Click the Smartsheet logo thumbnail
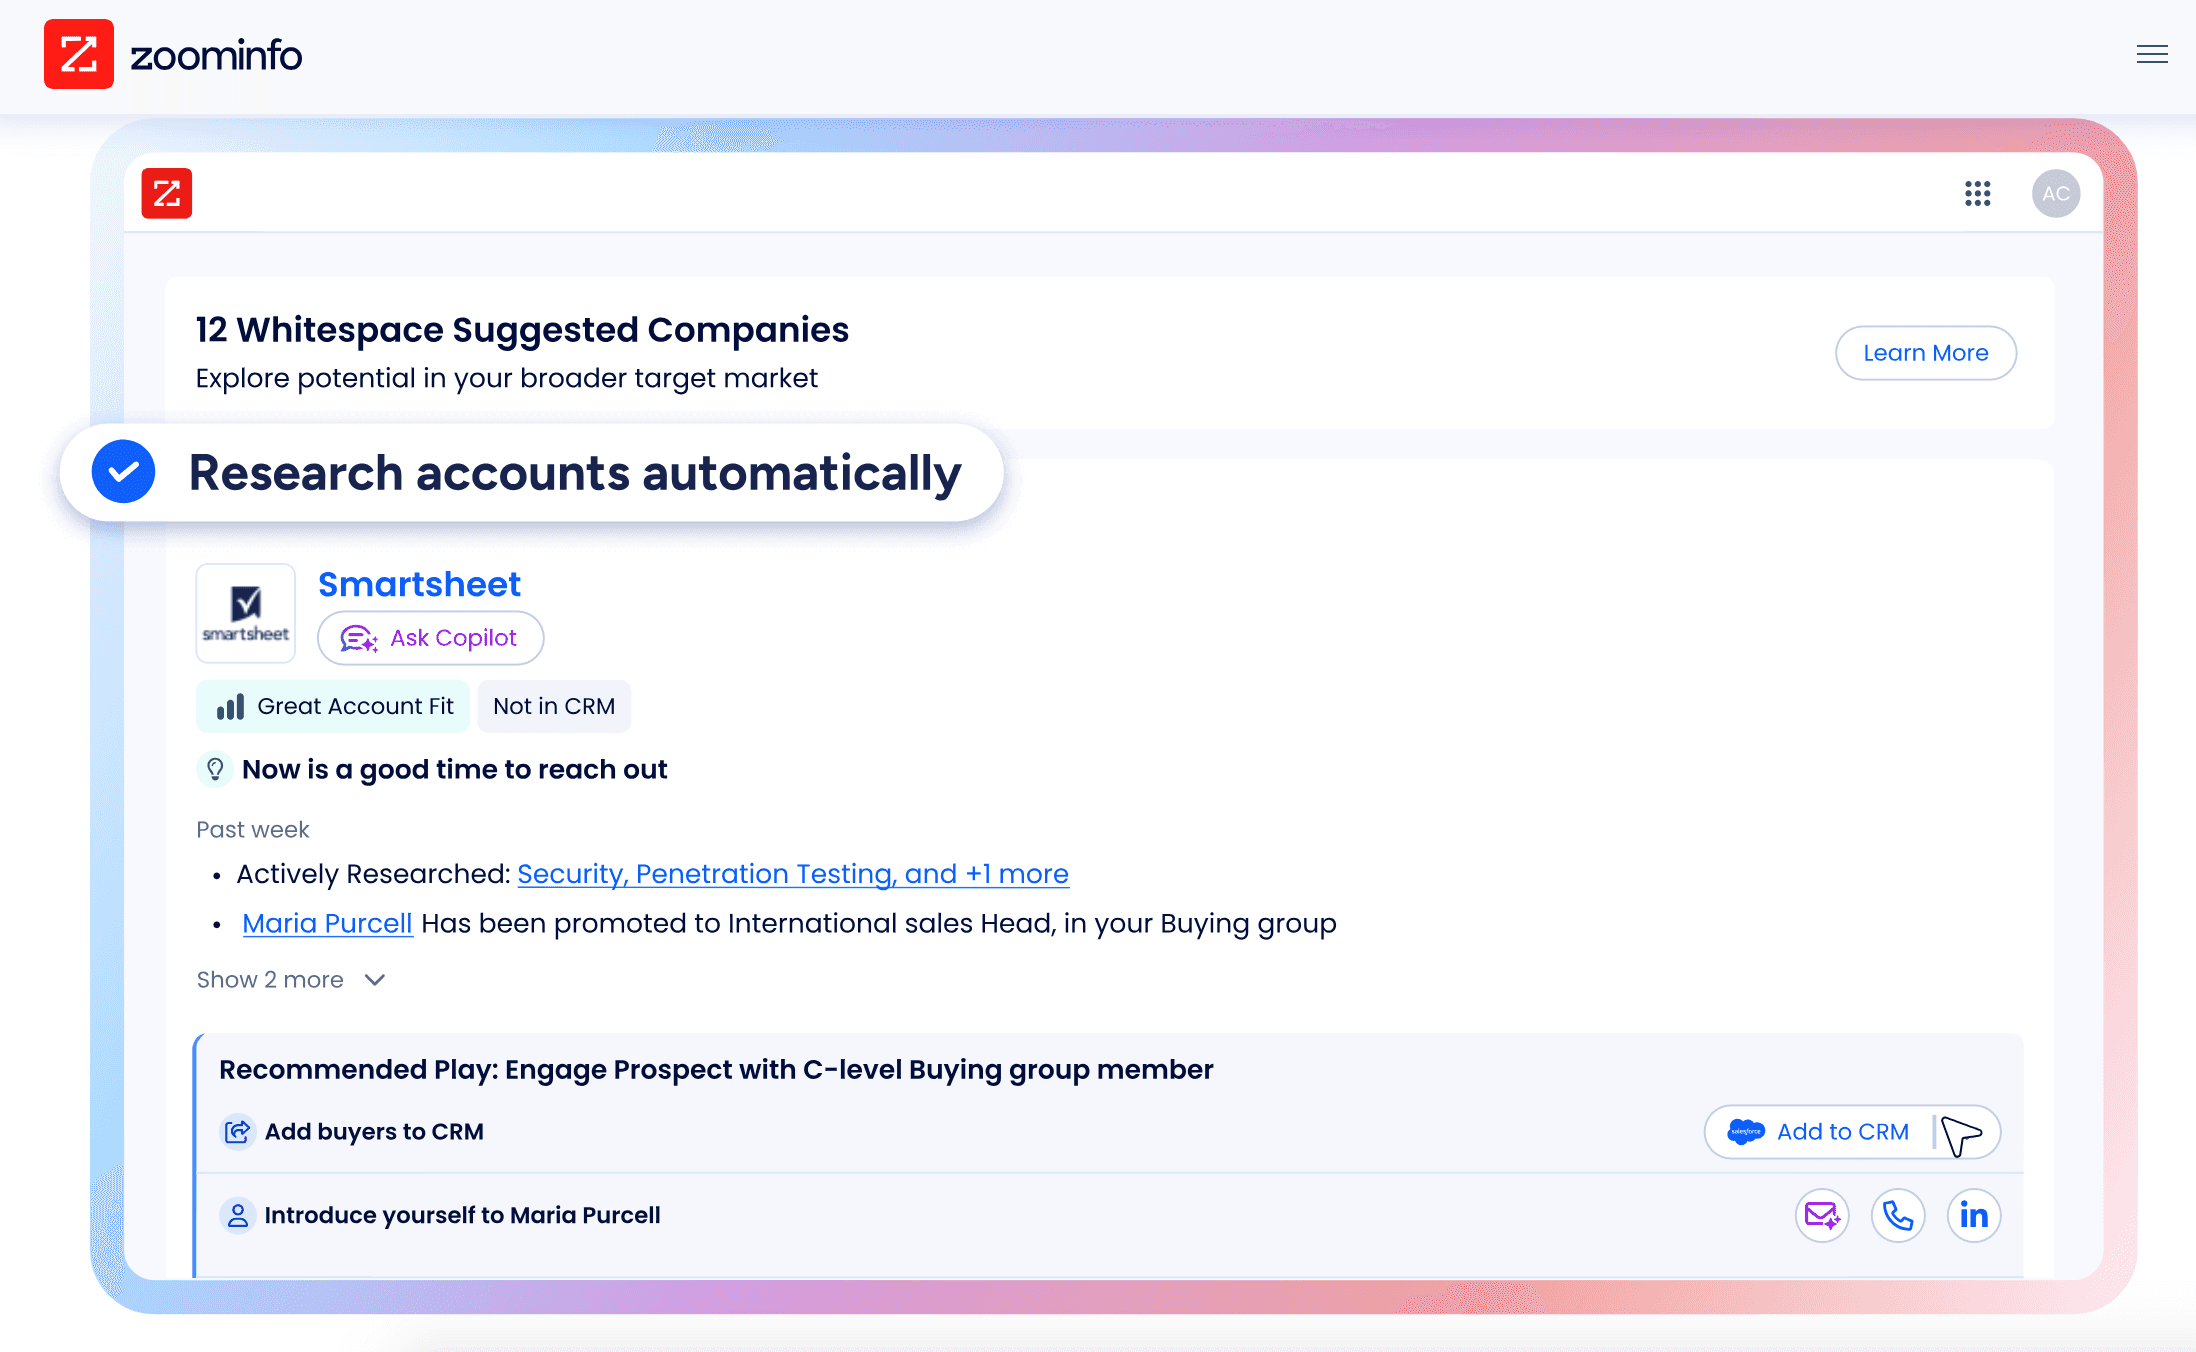 pyautogui.click(x=245, y=612)
